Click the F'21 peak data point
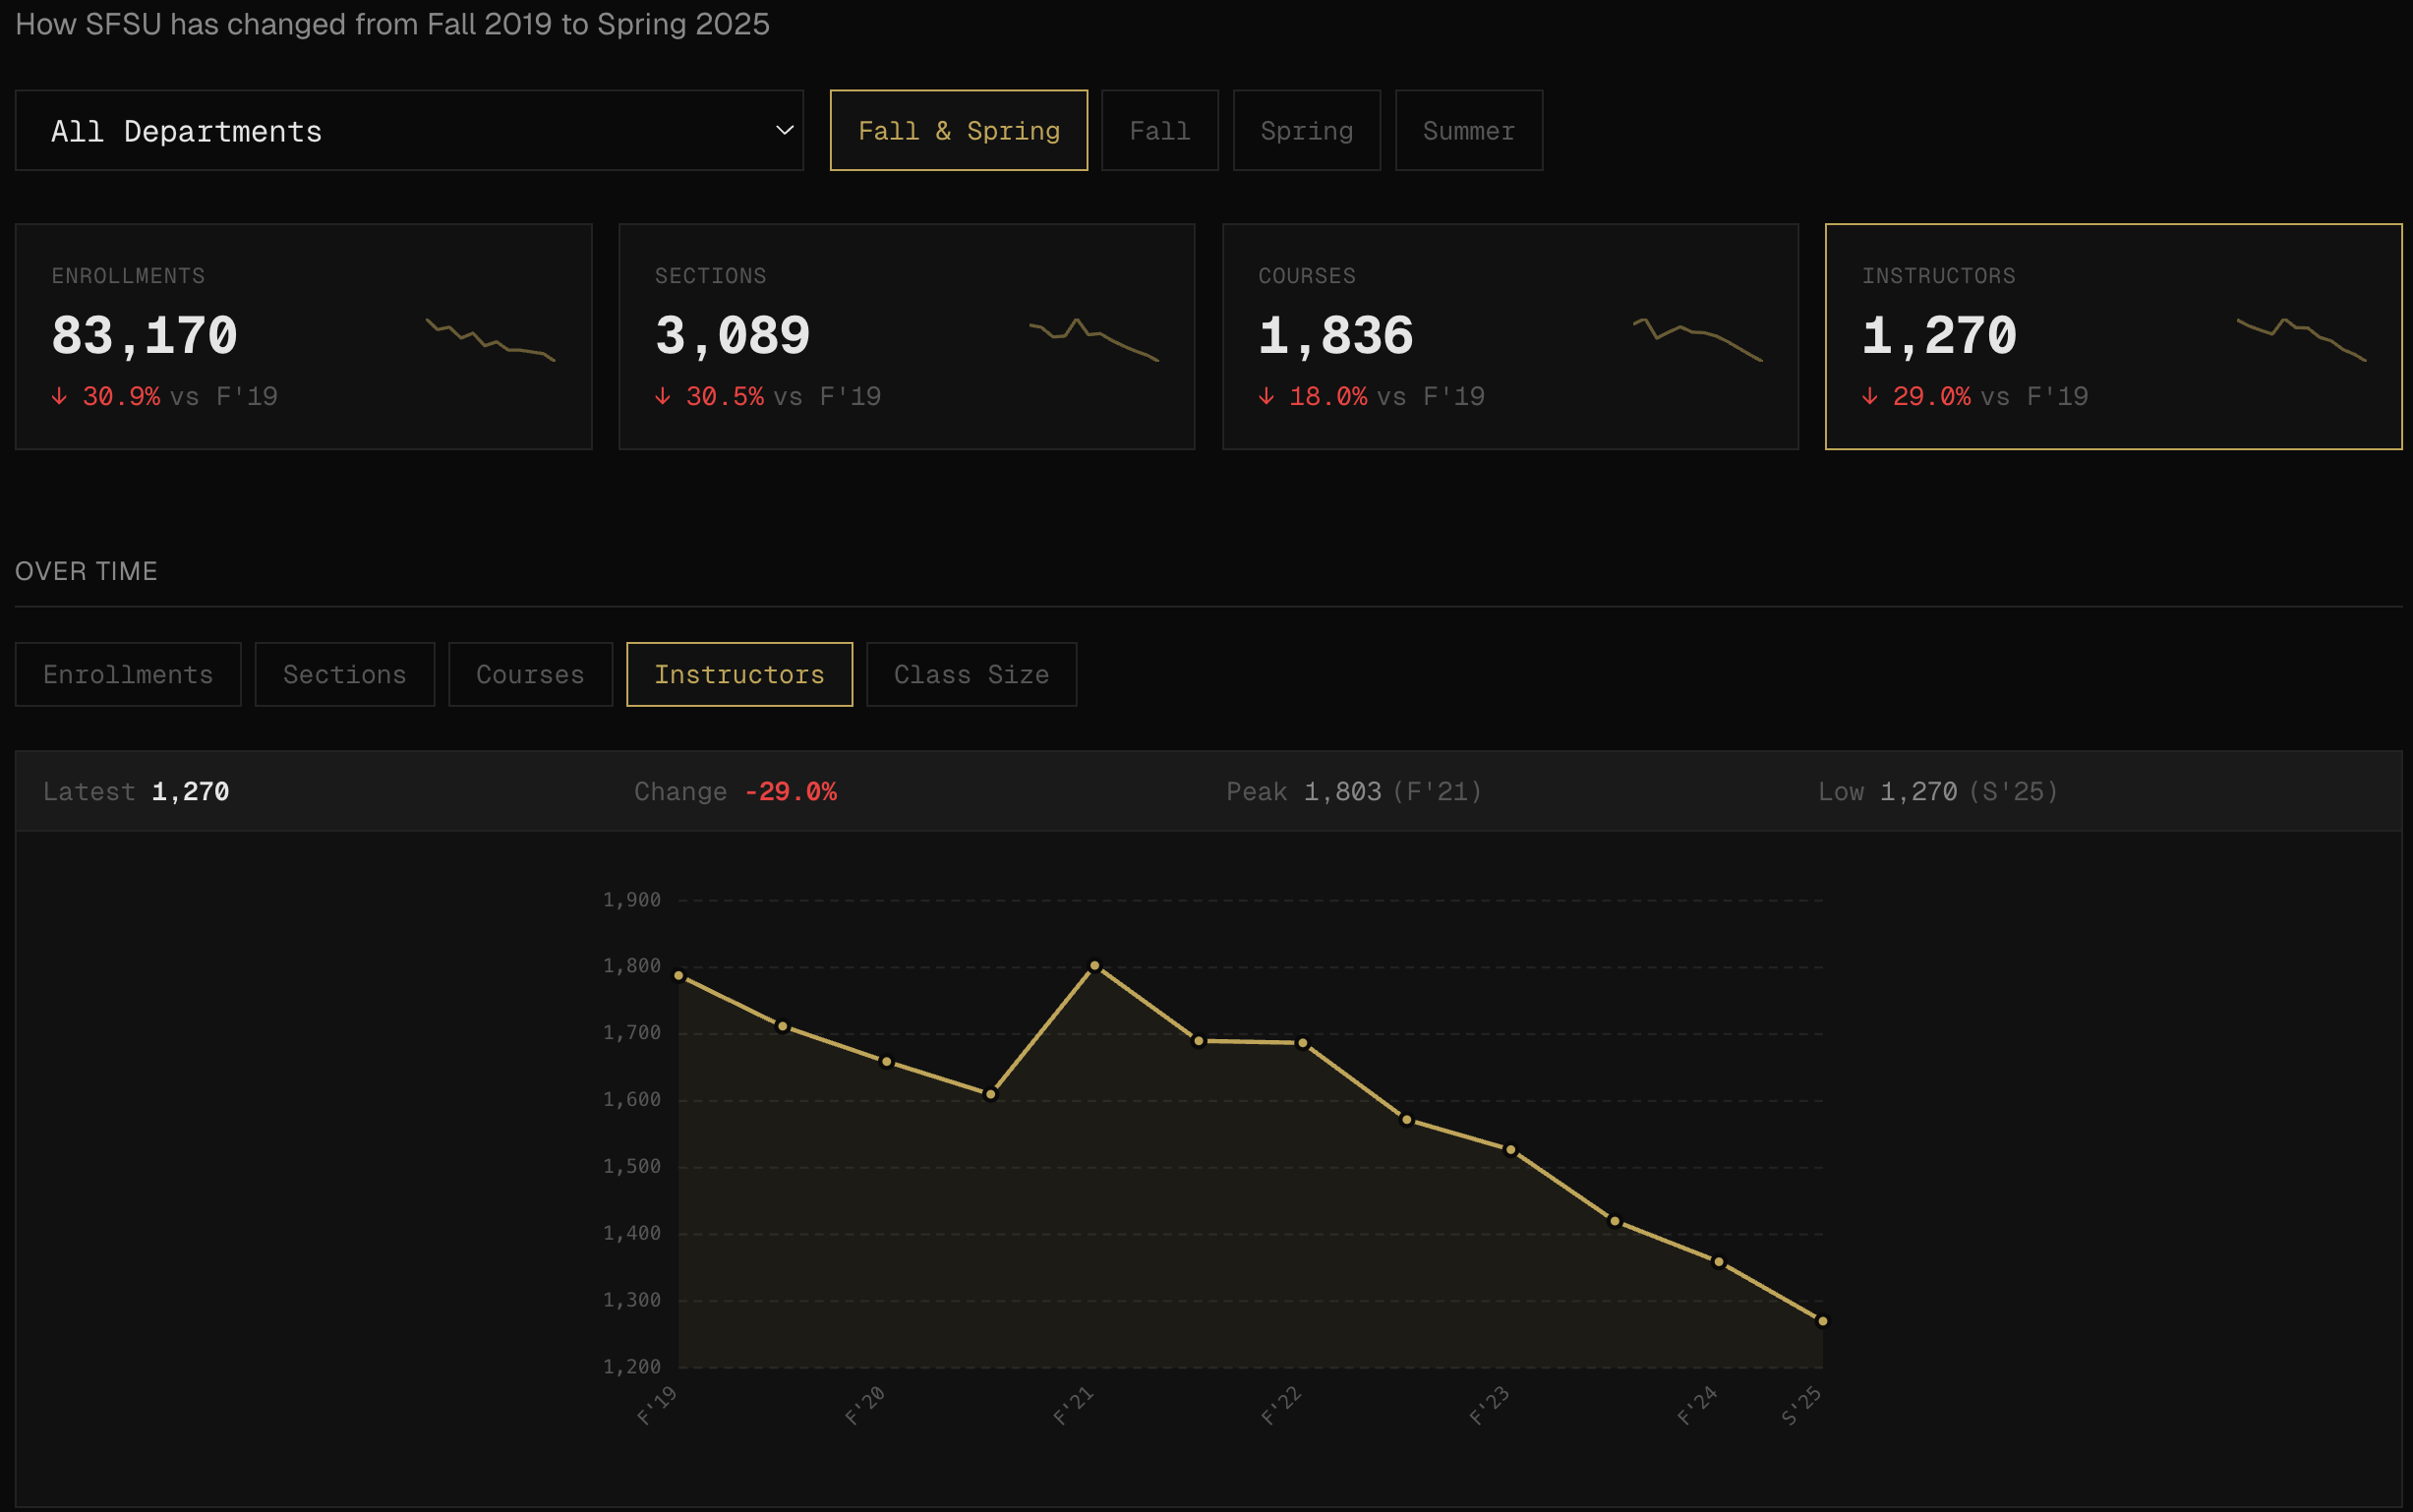Screen dimensions: 2413x1512 (x=1094, y=966)
